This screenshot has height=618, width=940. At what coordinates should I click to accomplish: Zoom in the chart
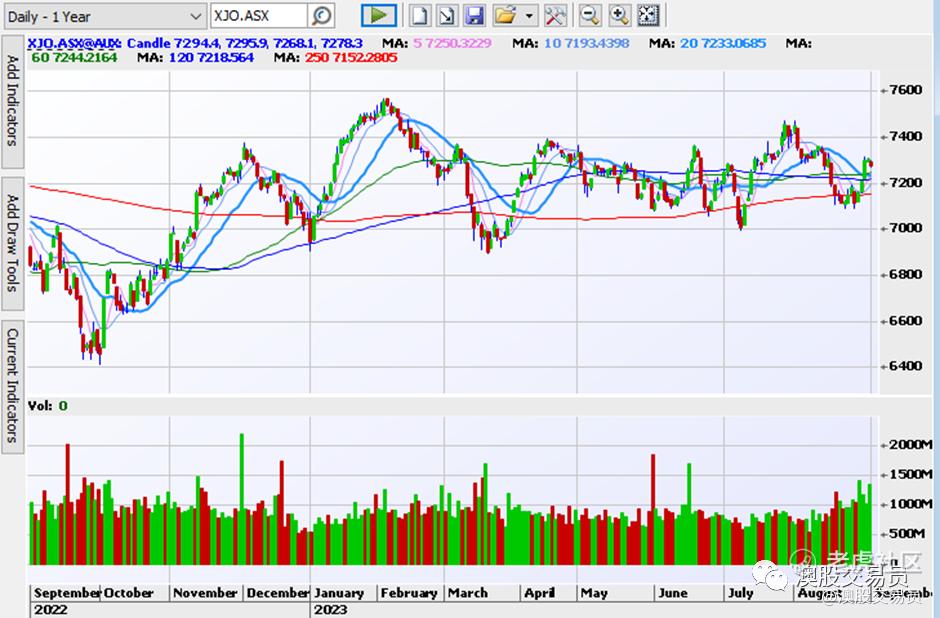click(x=619, y=16)
